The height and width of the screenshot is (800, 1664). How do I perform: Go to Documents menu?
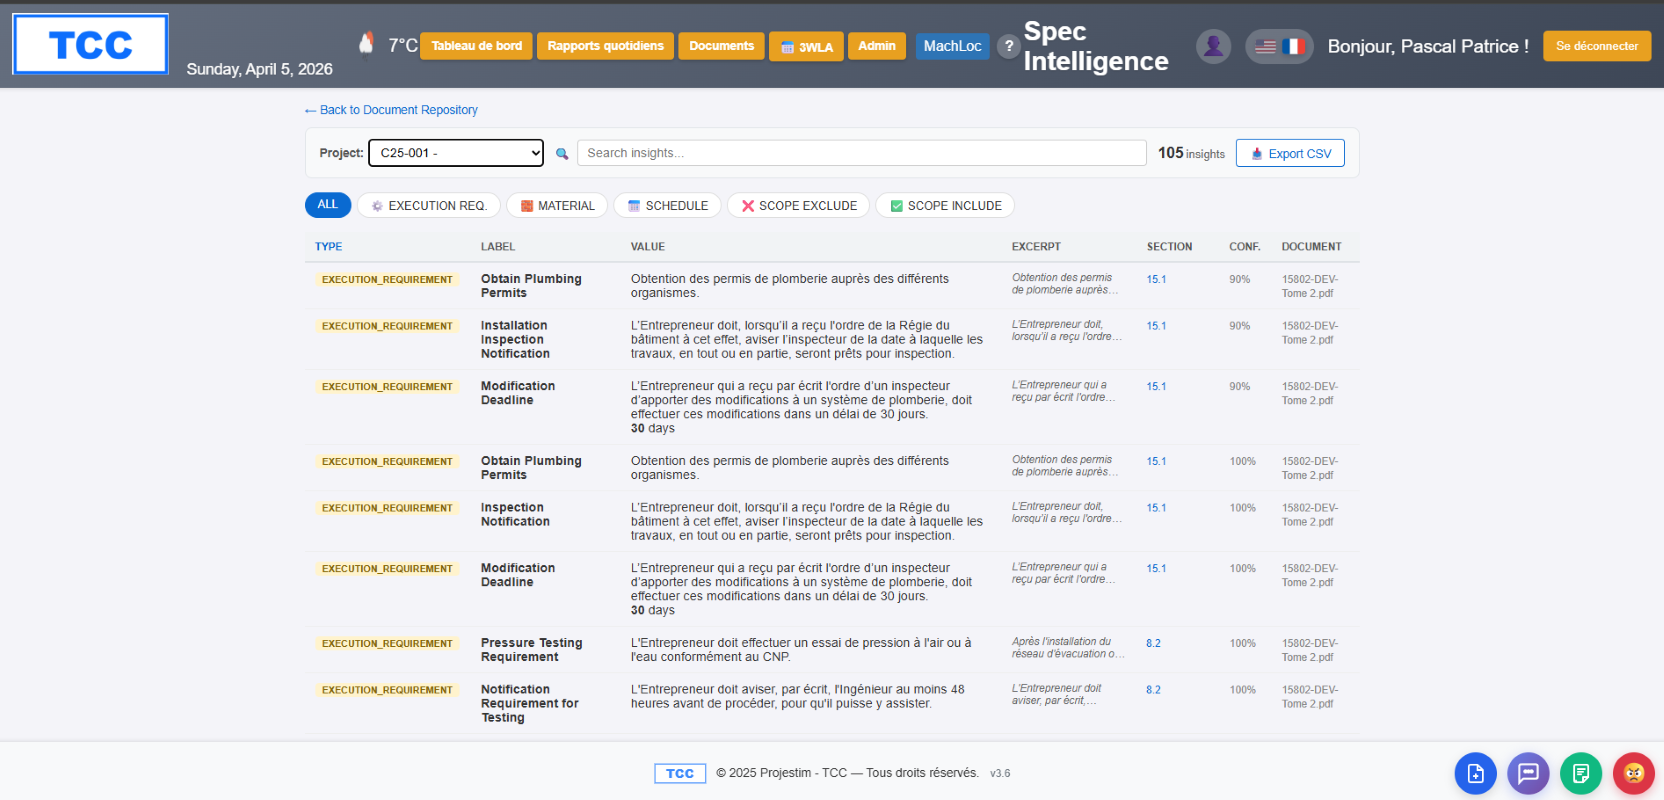(721, 46)
